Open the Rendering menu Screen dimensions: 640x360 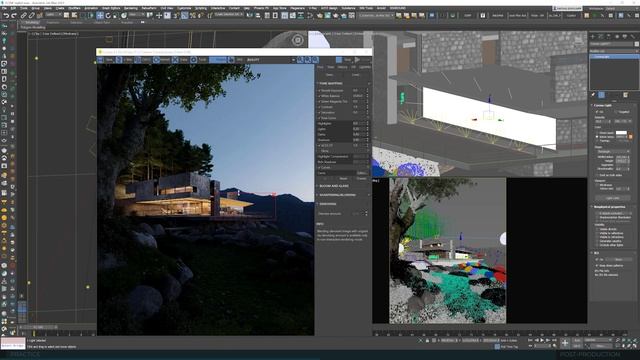coord(131,8)
